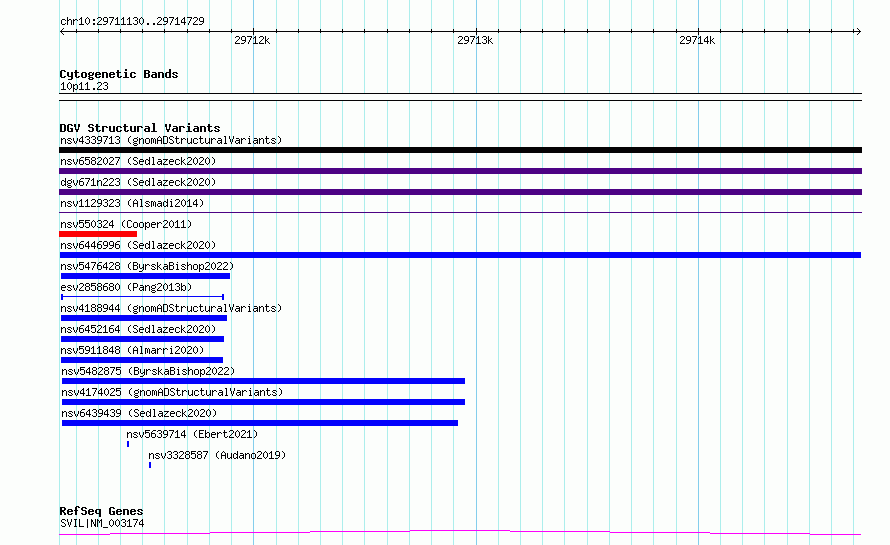This screenshot has height=545, width=890.
Task: Click the tiny nsv3328587 variant mark
Action: (x=150, y=465)
